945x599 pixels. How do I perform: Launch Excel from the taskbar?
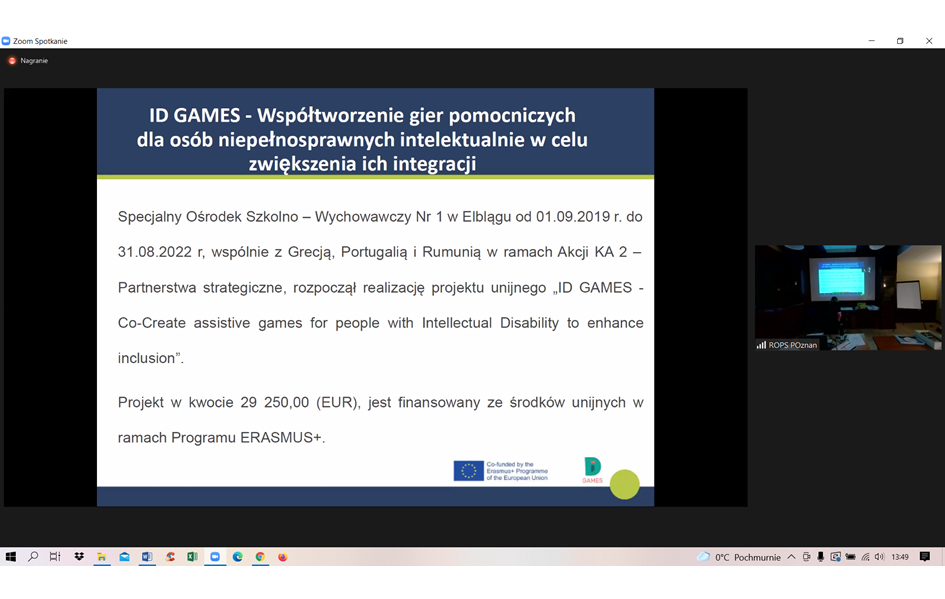(192, 557)
